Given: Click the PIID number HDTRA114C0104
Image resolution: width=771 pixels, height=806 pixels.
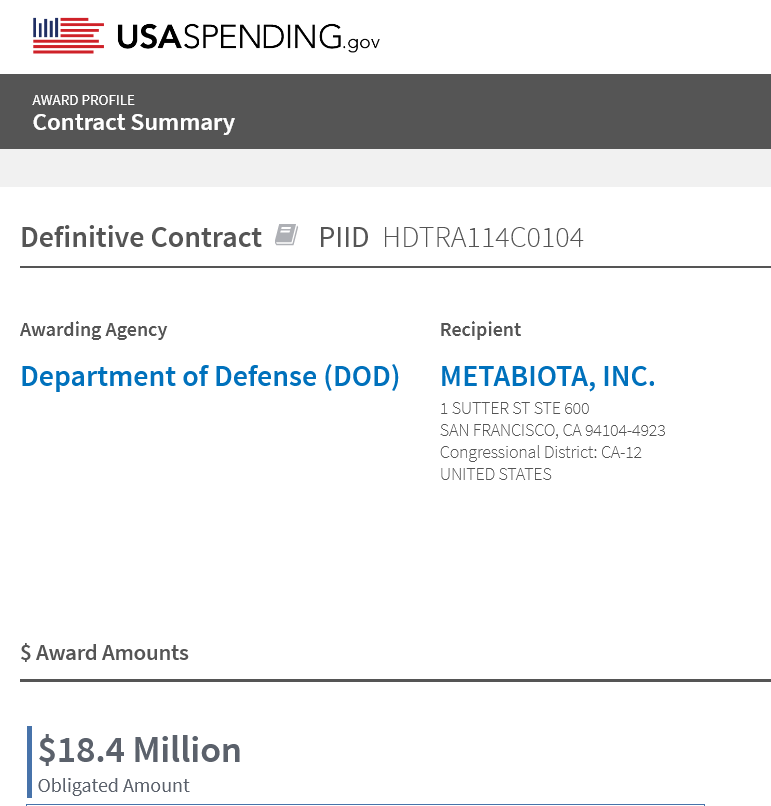Looking at the screenshot, I should tap(483, 238).
